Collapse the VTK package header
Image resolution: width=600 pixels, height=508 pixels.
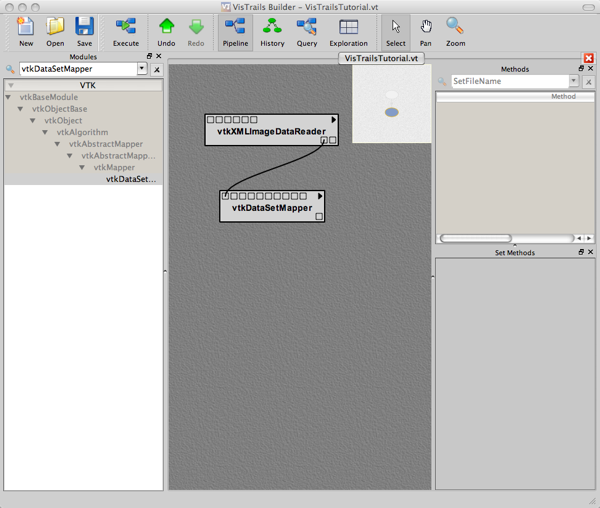[11, 85]
